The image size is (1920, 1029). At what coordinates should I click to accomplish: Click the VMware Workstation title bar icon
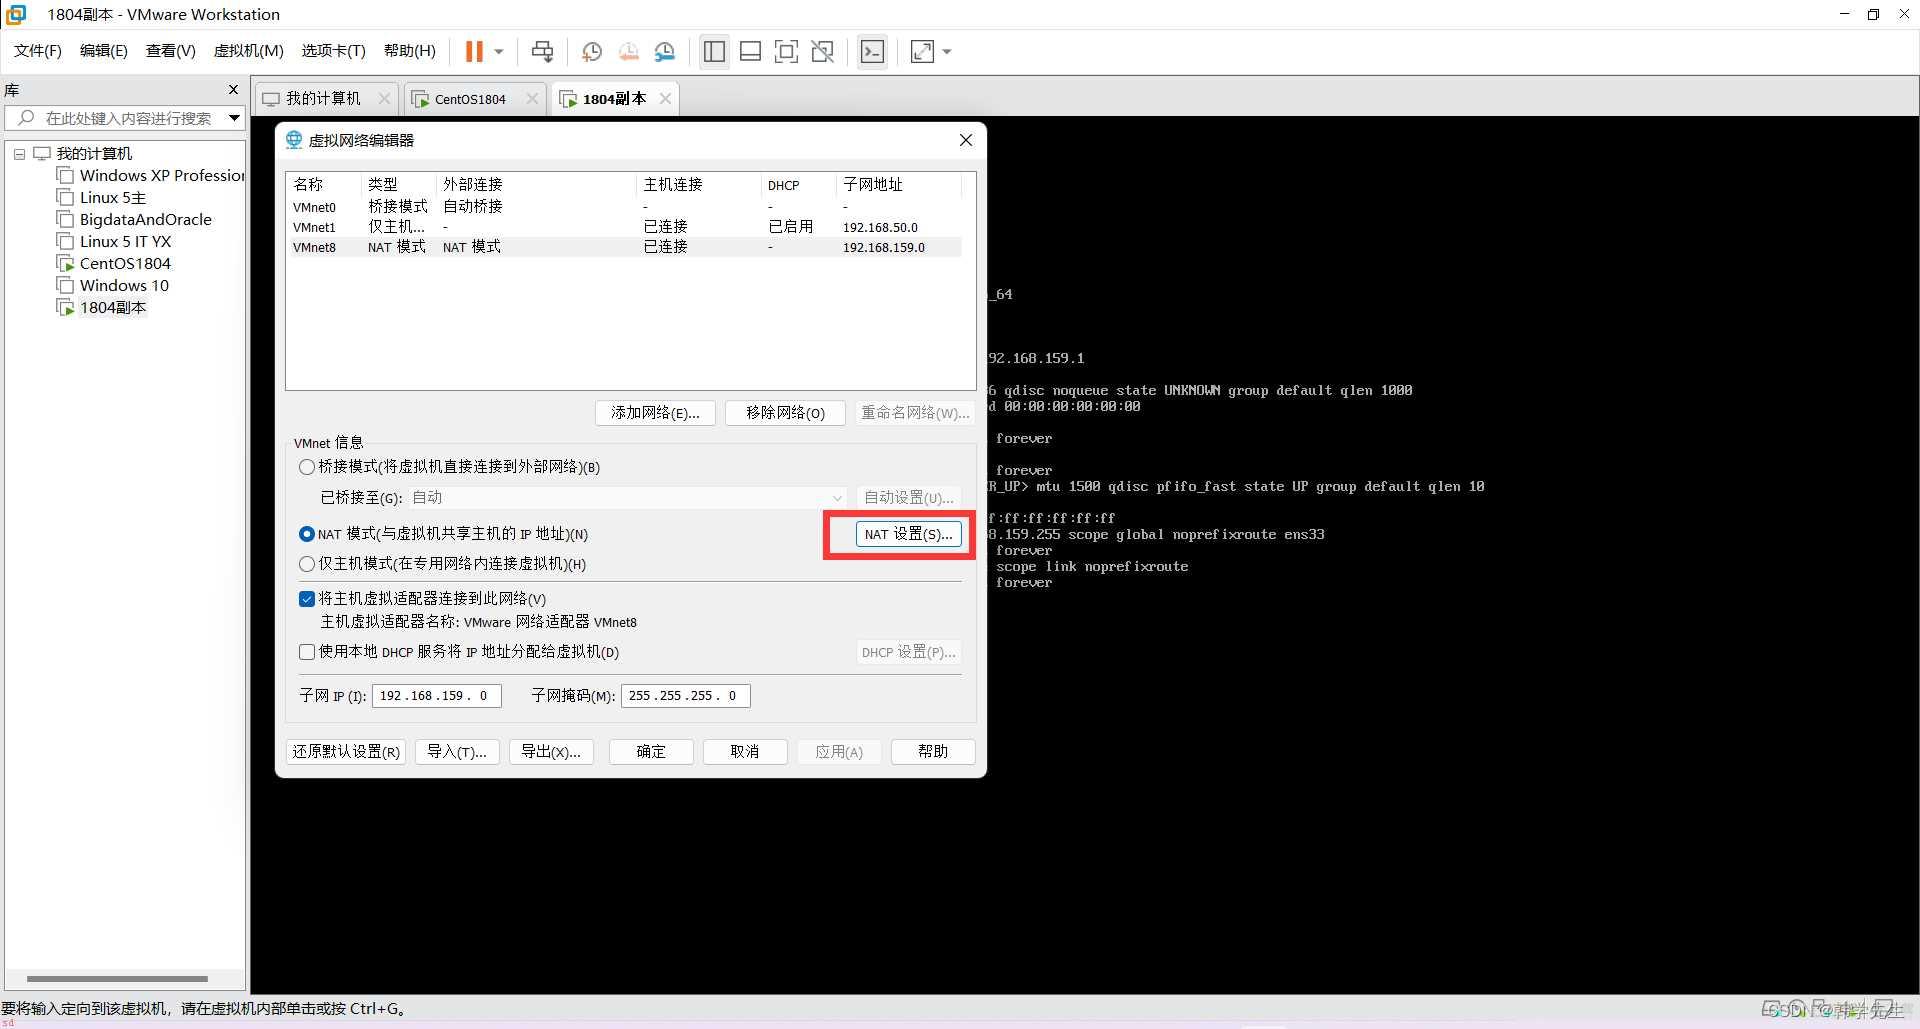17,14
